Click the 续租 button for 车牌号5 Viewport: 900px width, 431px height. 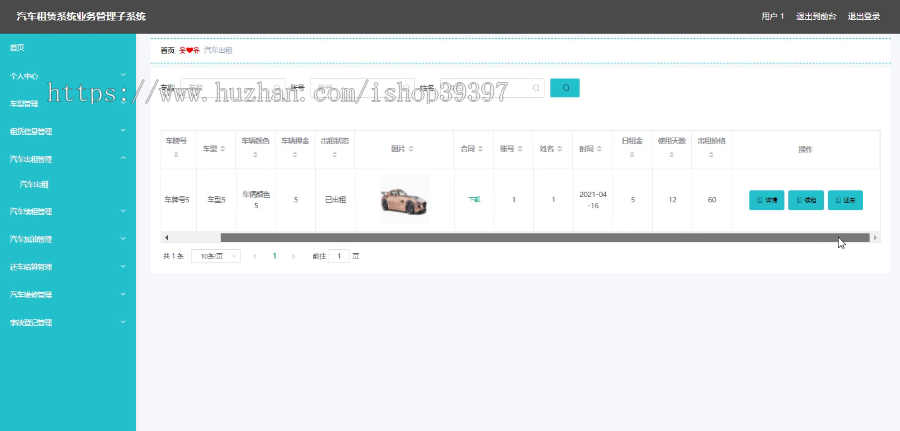(806, 200)
